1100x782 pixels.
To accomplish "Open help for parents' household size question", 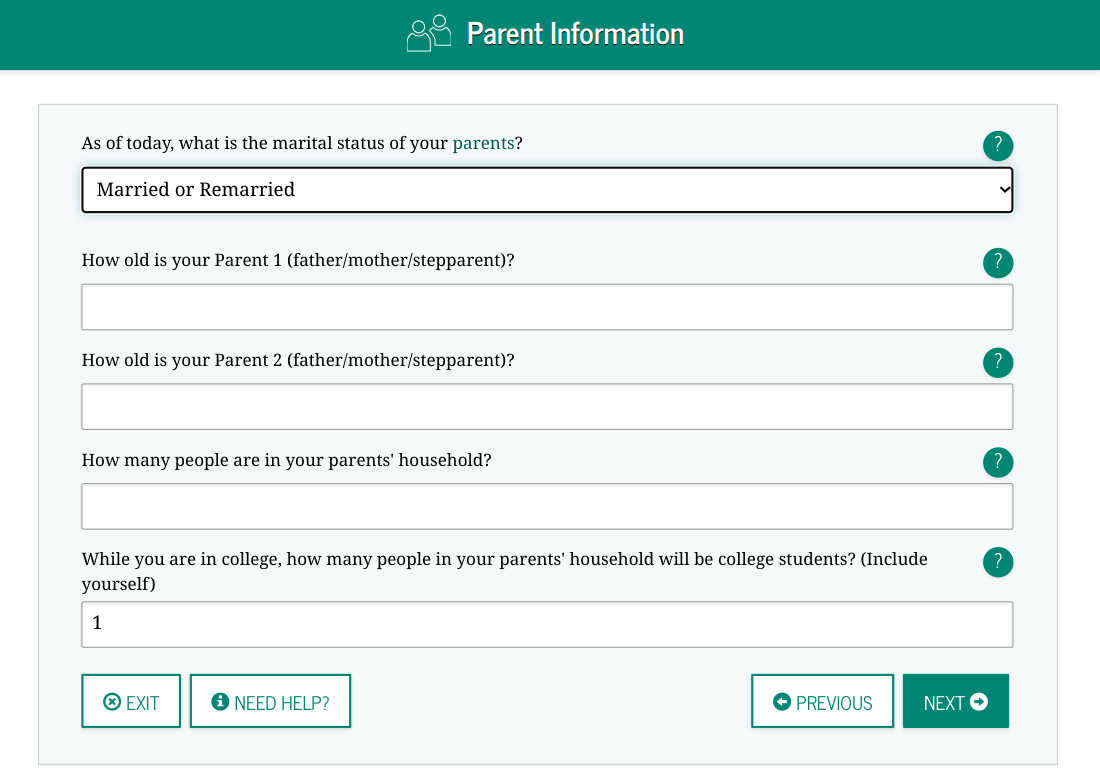I will [998, 462].
